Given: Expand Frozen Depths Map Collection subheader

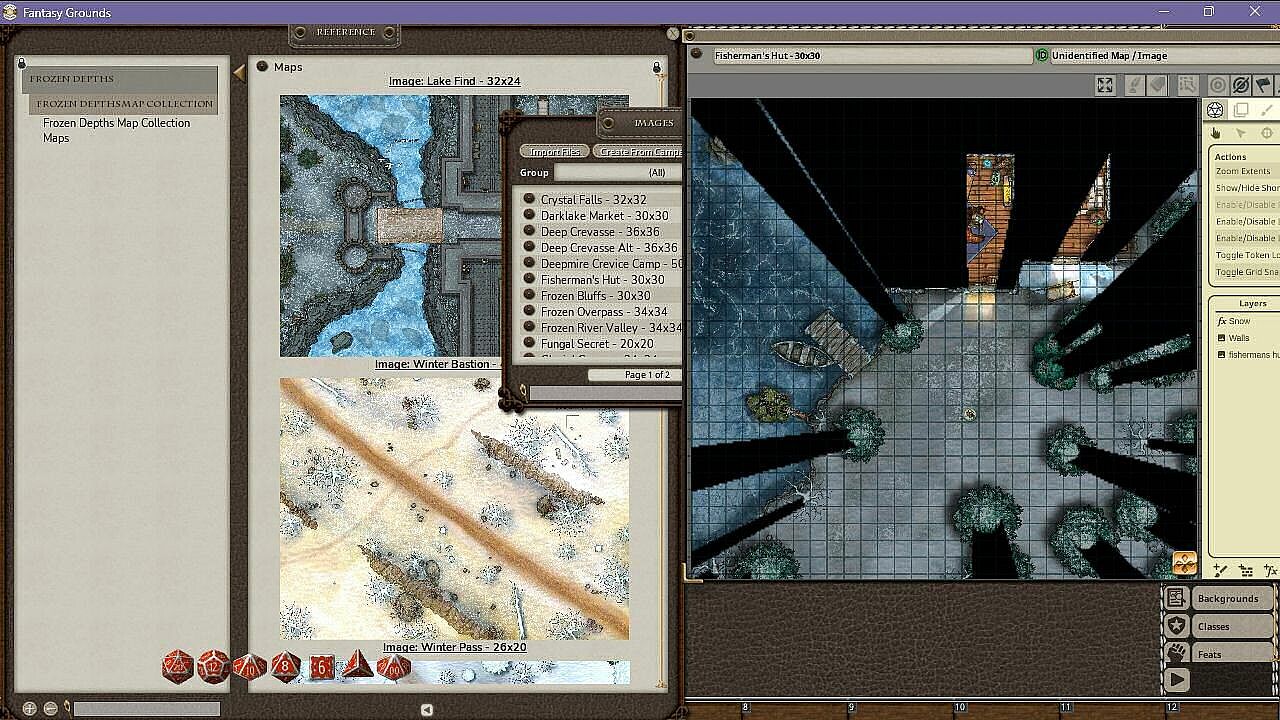Looking at the screenshot, I should click(125, 104).
